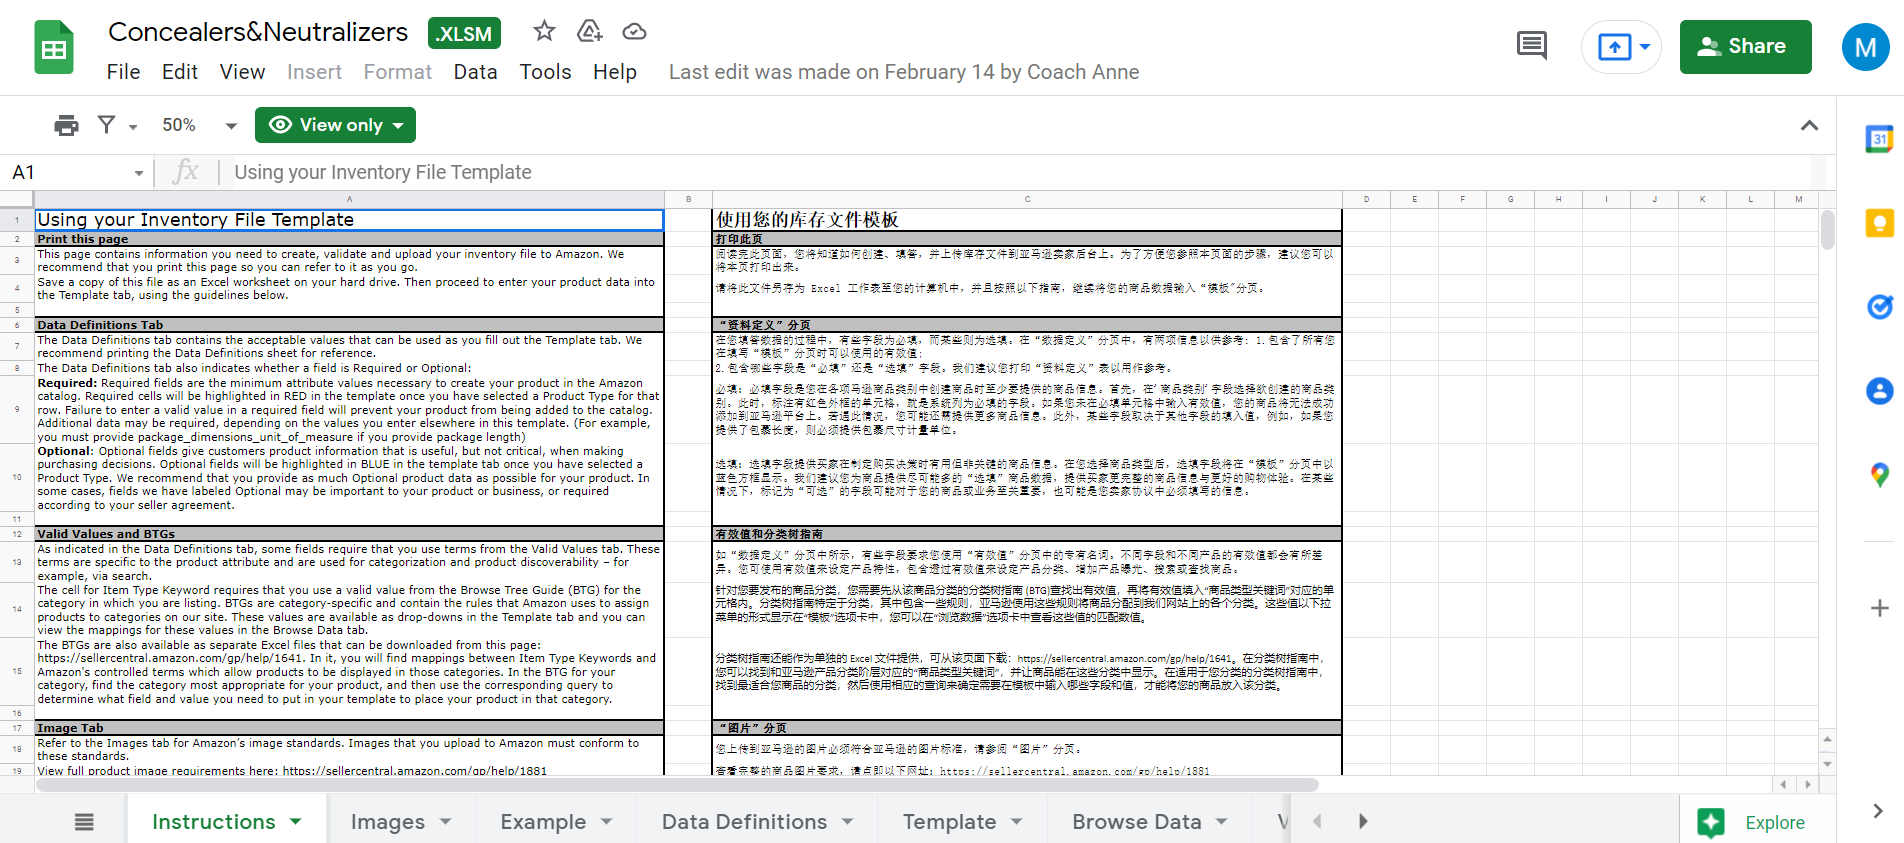Open the Browse Data tab dropdown arrow
The height and width of the screenshot is (843, 1904).
(x=1222, y=821)
